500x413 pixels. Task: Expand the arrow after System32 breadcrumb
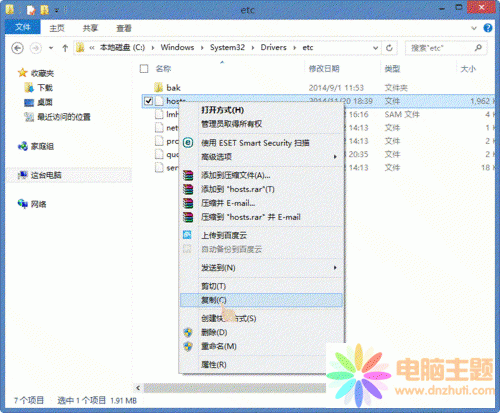click(x=253, y=48)
